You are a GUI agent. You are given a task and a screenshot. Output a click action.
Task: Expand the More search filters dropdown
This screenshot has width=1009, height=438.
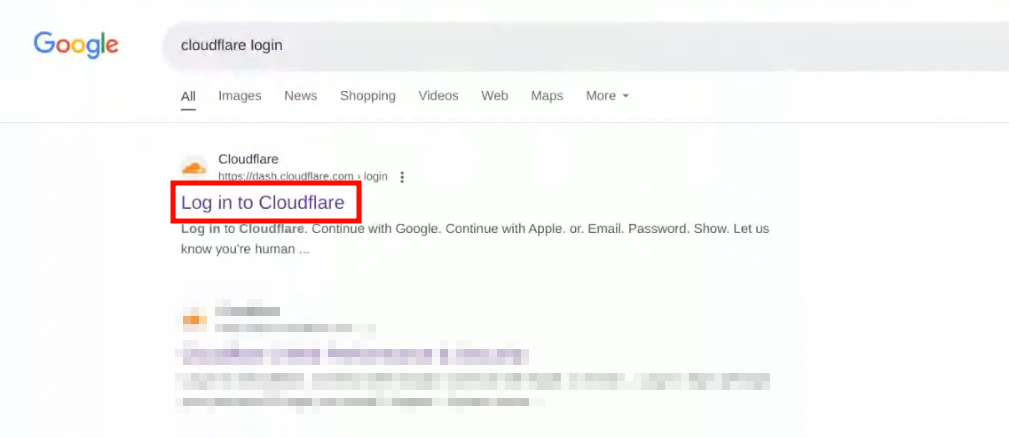[607, 96]
